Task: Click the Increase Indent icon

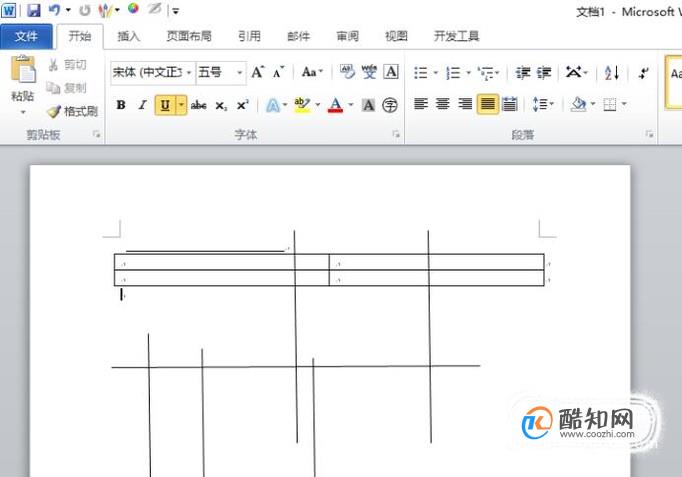Action: pos(544,73)
